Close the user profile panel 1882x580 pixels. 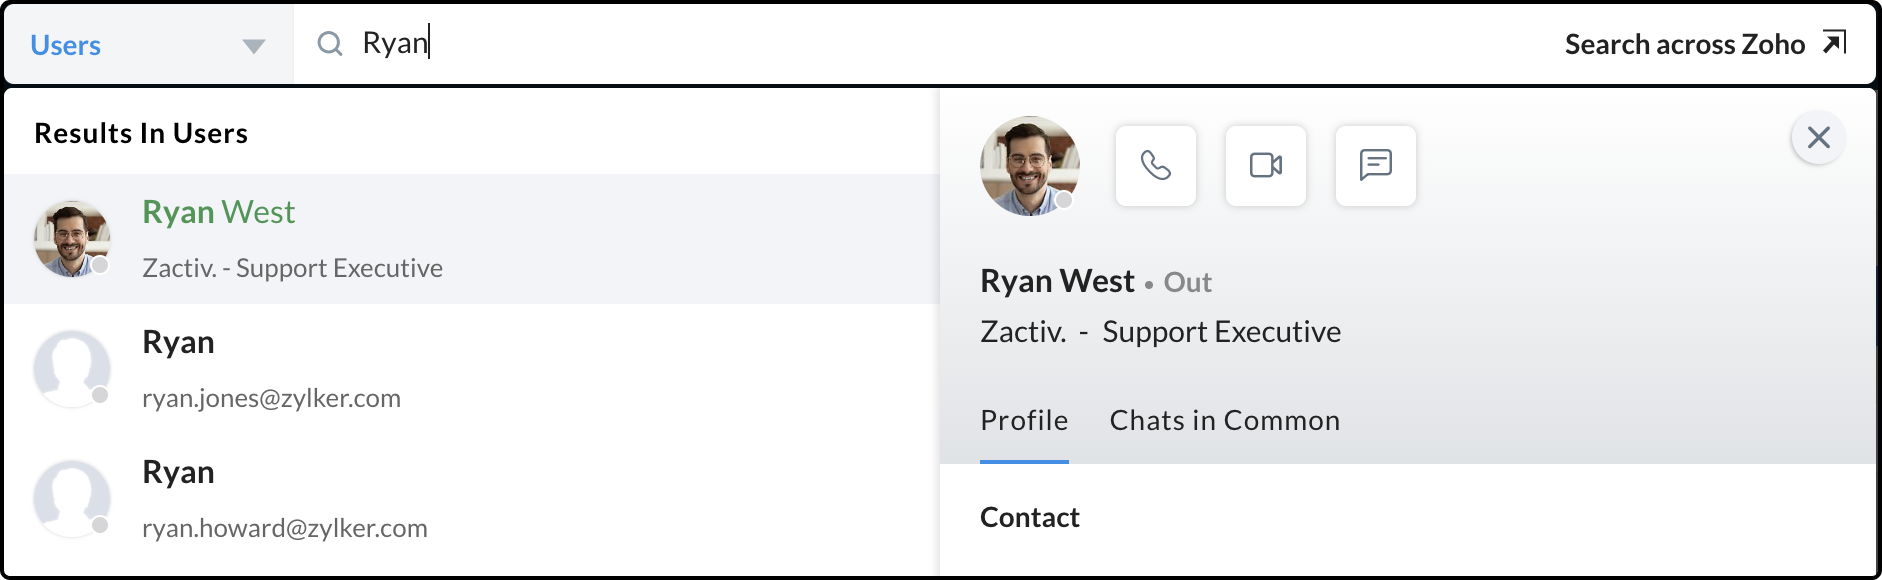1818,138
